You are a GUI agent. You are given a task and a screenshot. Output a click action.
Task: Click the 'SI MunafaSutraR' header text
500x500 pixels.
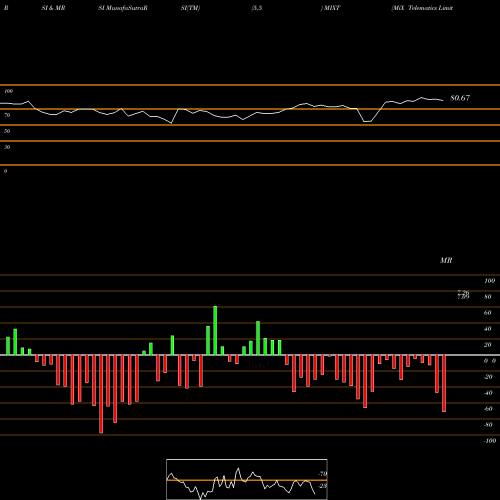pyautogui.click(x=123, y=8)
